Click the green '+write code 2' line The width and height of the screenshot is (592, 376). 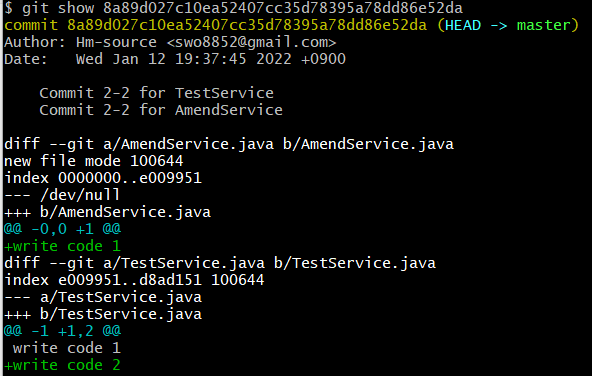62,365
